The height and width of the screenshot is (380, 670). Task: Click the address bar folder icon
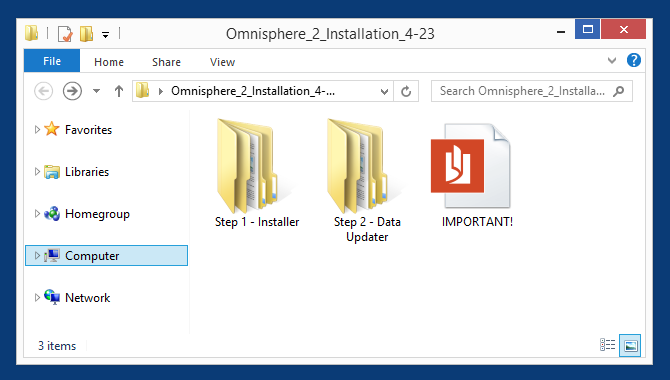143,91
